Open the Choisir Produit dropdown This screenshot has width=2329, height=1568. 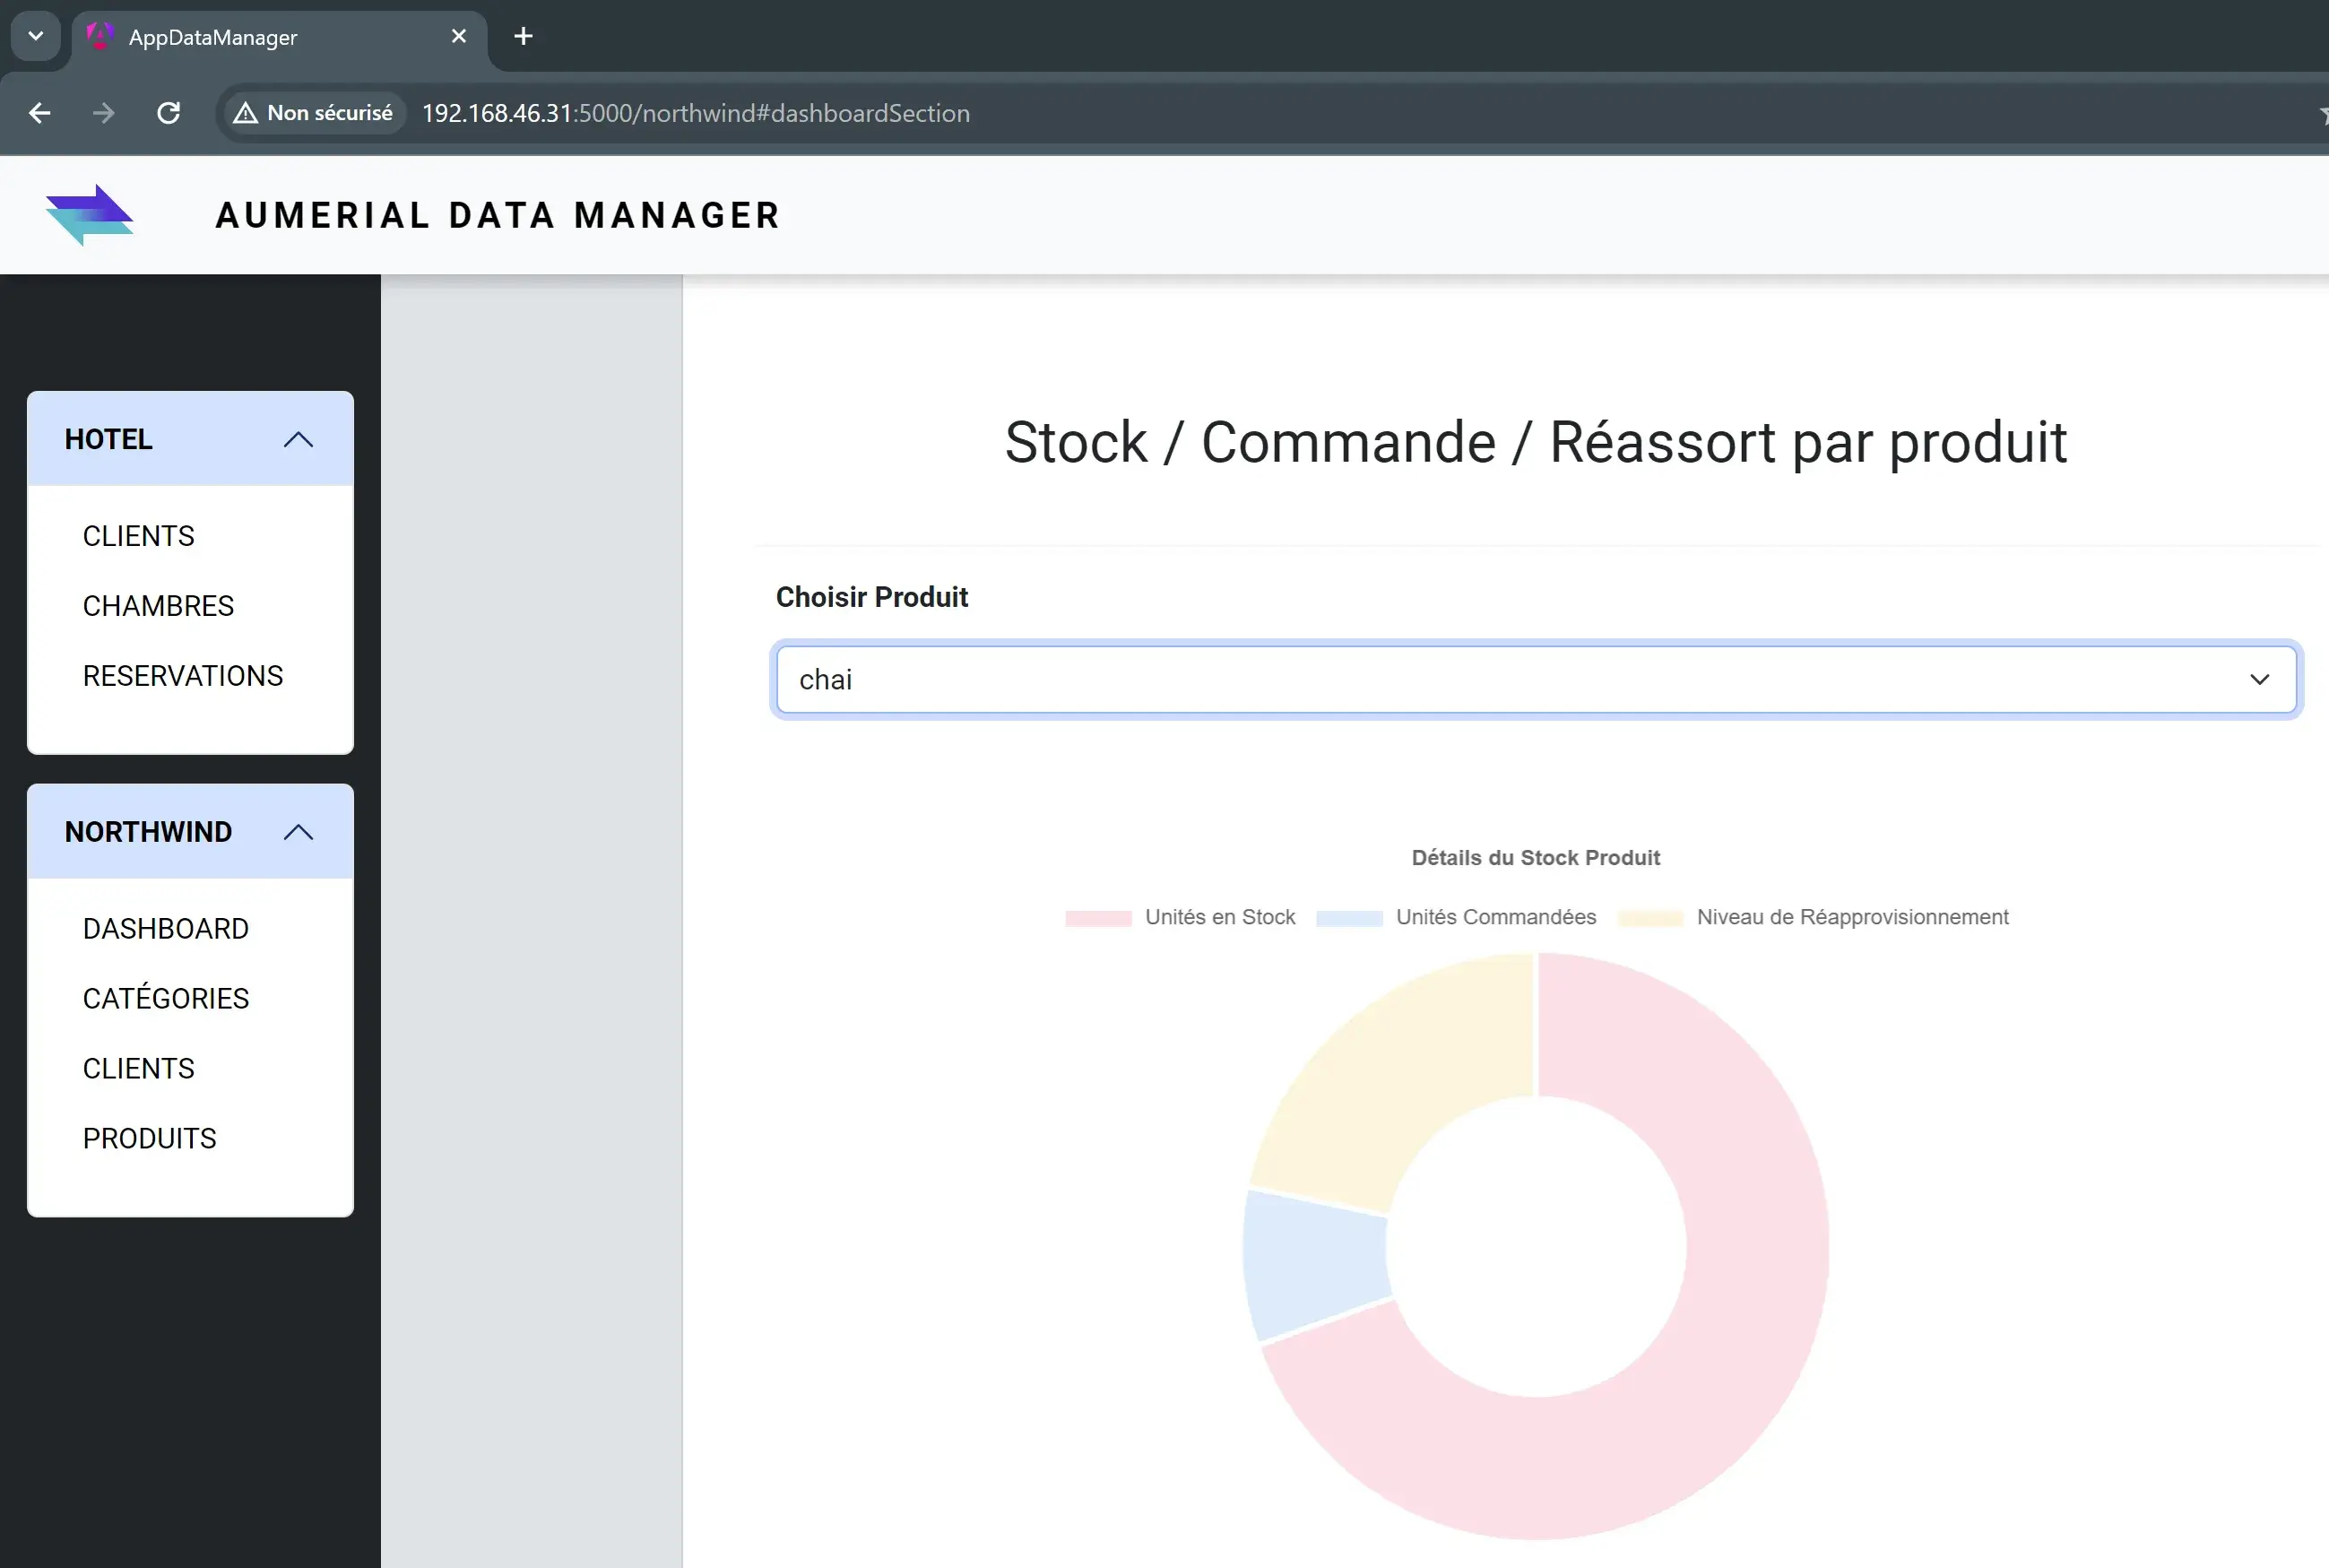tap(2261, 679)
